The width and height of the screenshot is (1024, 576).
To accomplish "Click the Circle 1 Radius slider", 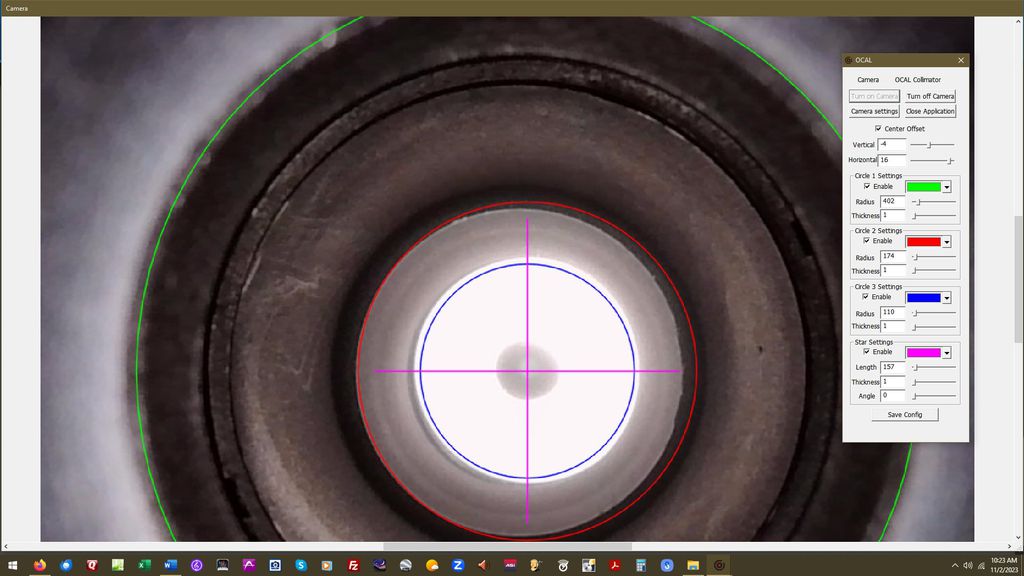I will (934, 202).
